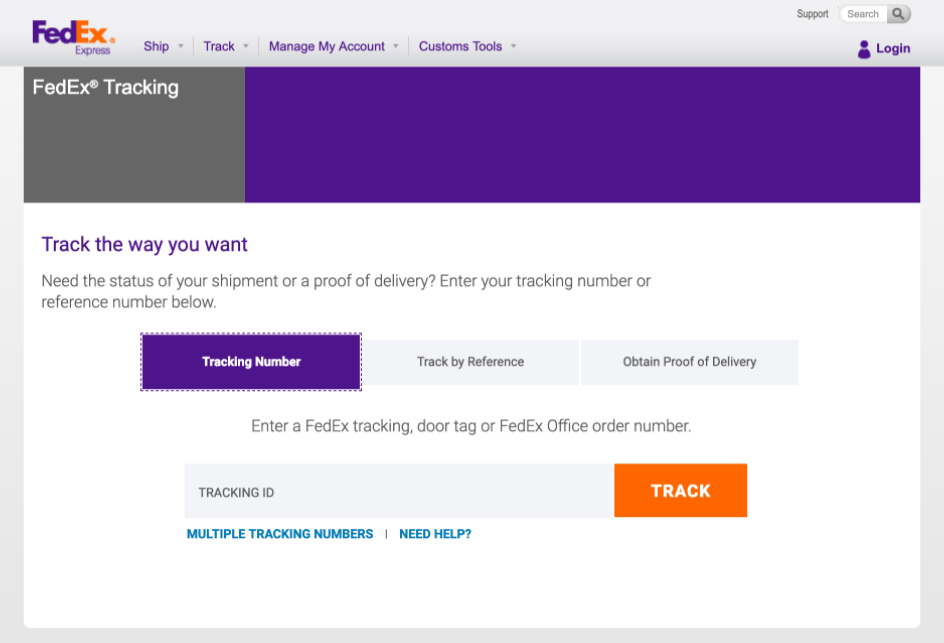This screenshot has height=643, width=944.
Task: Focus the Search input box
Action: pos(863,14)
